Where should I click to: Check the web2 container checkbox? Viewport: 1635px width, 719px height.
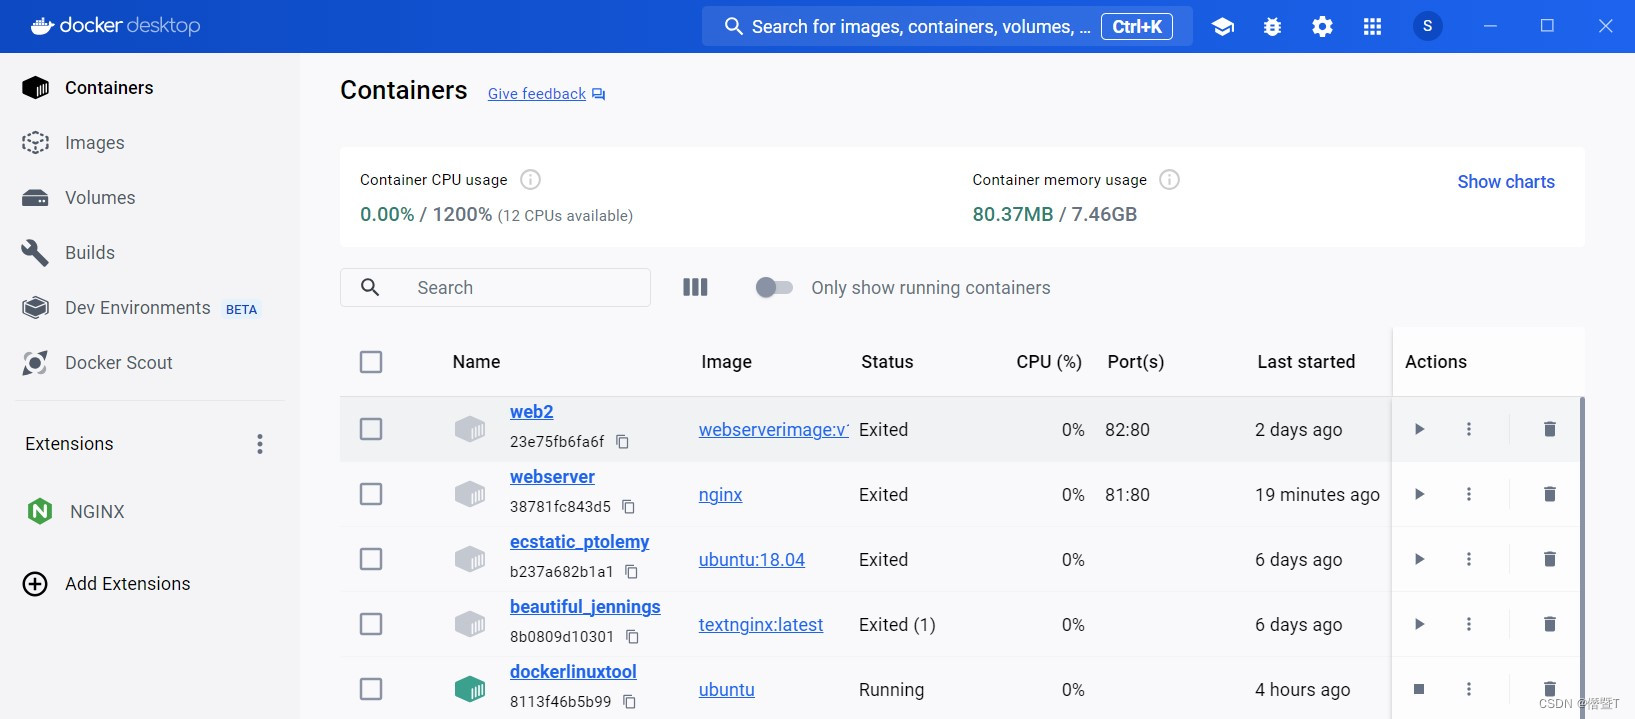pyautogui.click(x=371, y=429)
